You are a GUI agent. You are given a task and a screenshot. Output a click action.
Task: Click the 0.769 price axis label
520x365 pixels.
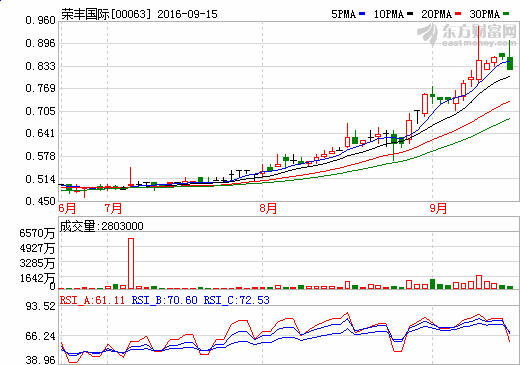(x=40, y=88)
